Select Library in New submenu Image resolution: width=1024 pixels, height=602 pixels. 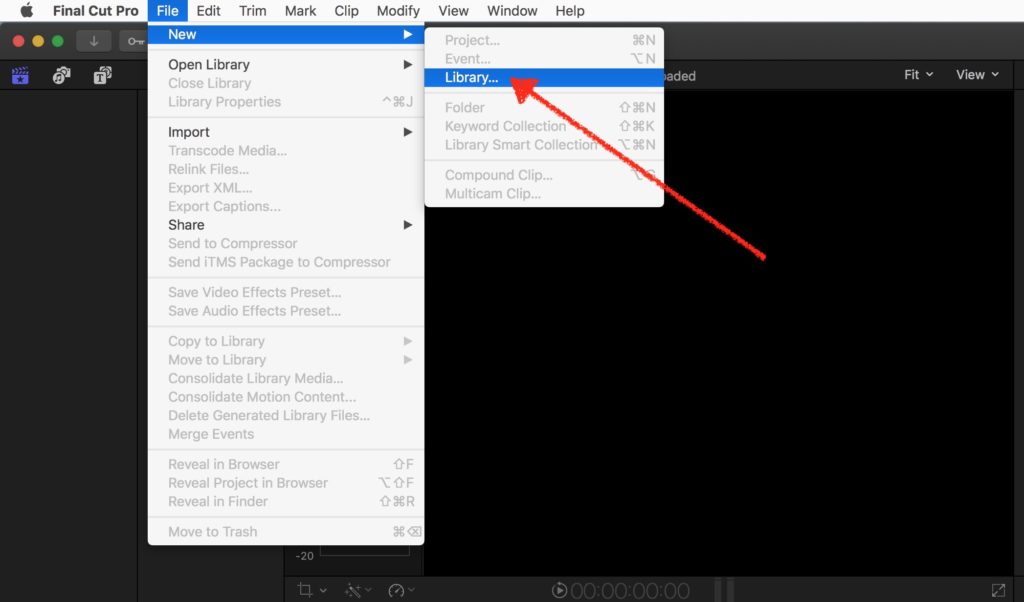544,77
